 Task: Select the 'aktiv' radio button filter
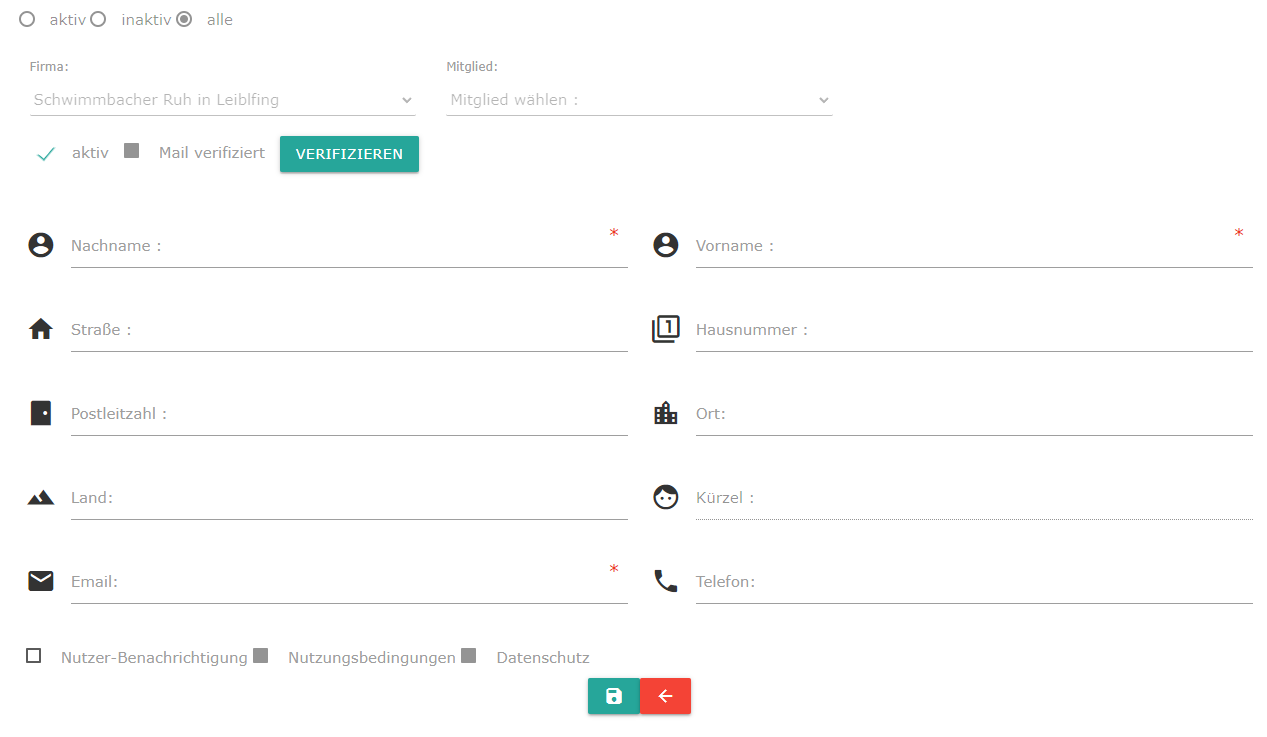coord(27,19)
